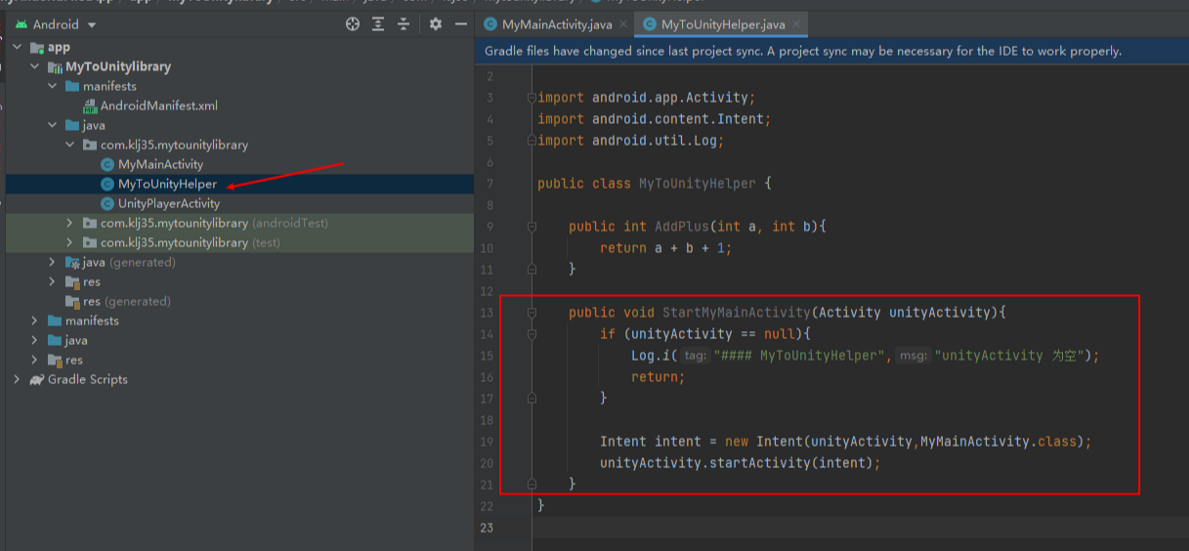
Task: Click StartMyMainActivity method name in code
Action: (737, 312)
